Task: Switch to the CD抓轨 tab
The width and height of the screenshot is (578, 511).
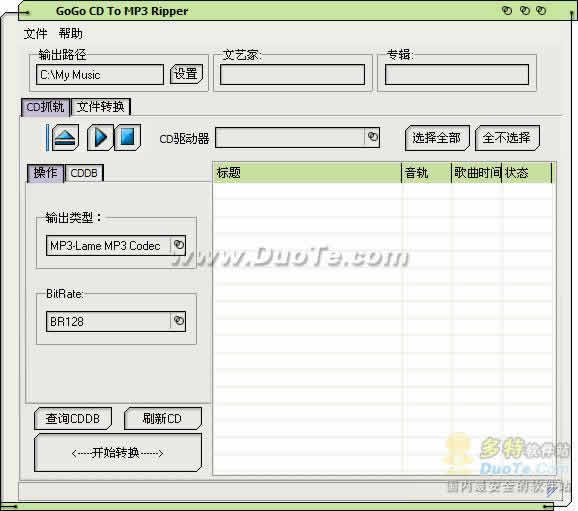Action: [45, 107]
